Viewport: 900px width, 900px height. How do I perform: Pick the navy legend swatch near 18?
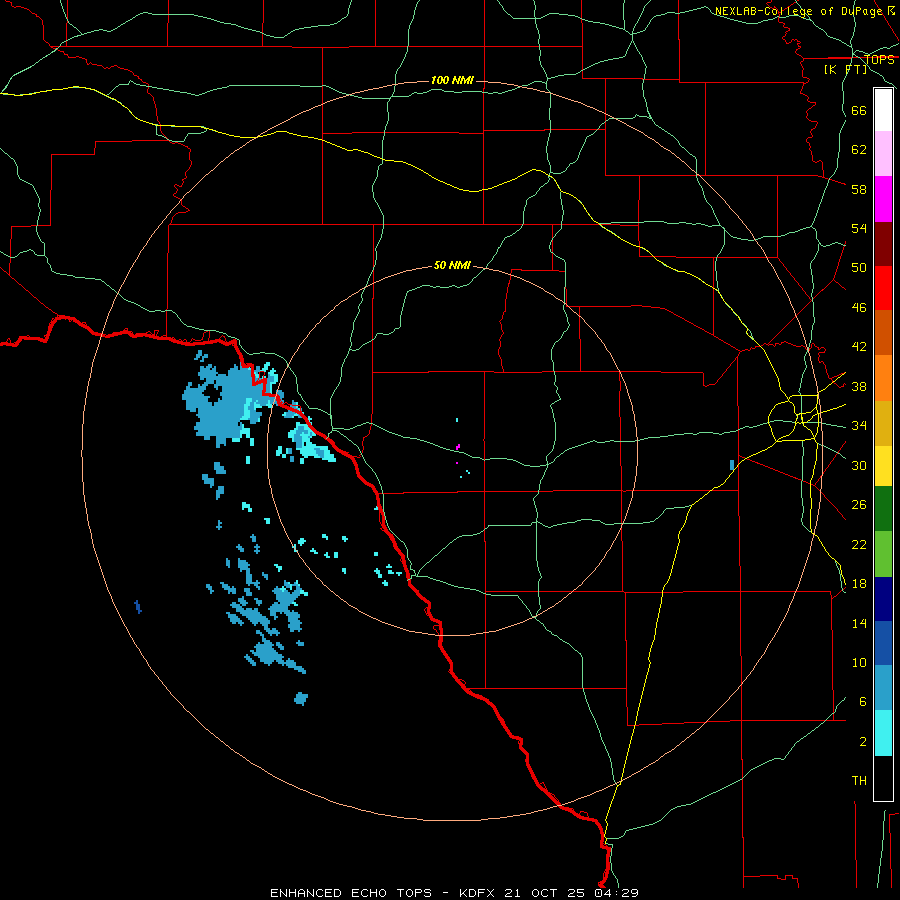(x=883, y=599)
